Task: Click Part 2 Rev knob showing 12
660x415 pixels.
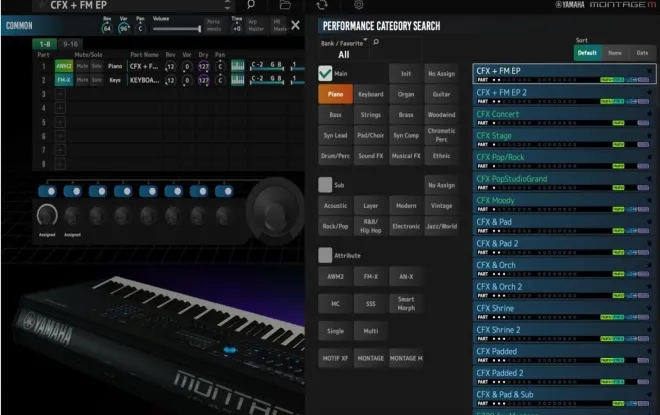Action: click(x=170, y=80)
